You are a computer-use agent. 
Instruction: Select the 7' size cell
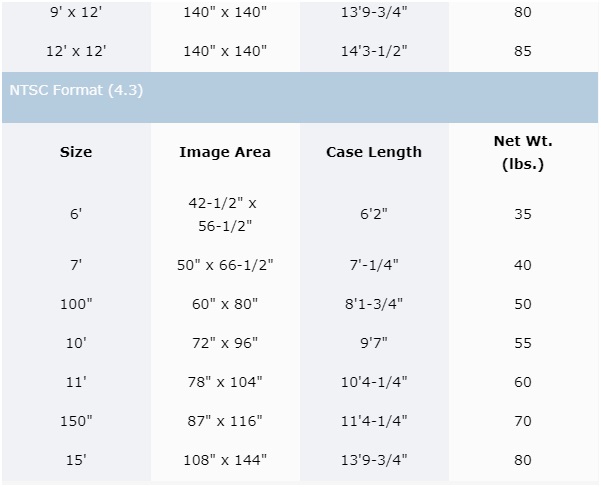tap(76, 264)
